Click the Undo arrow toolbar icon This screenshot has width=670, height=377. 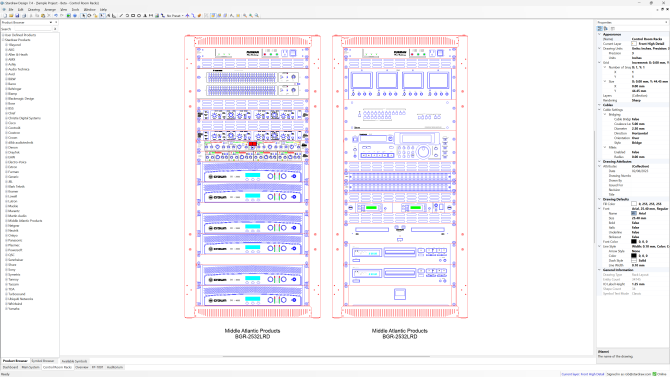[56, 15]
